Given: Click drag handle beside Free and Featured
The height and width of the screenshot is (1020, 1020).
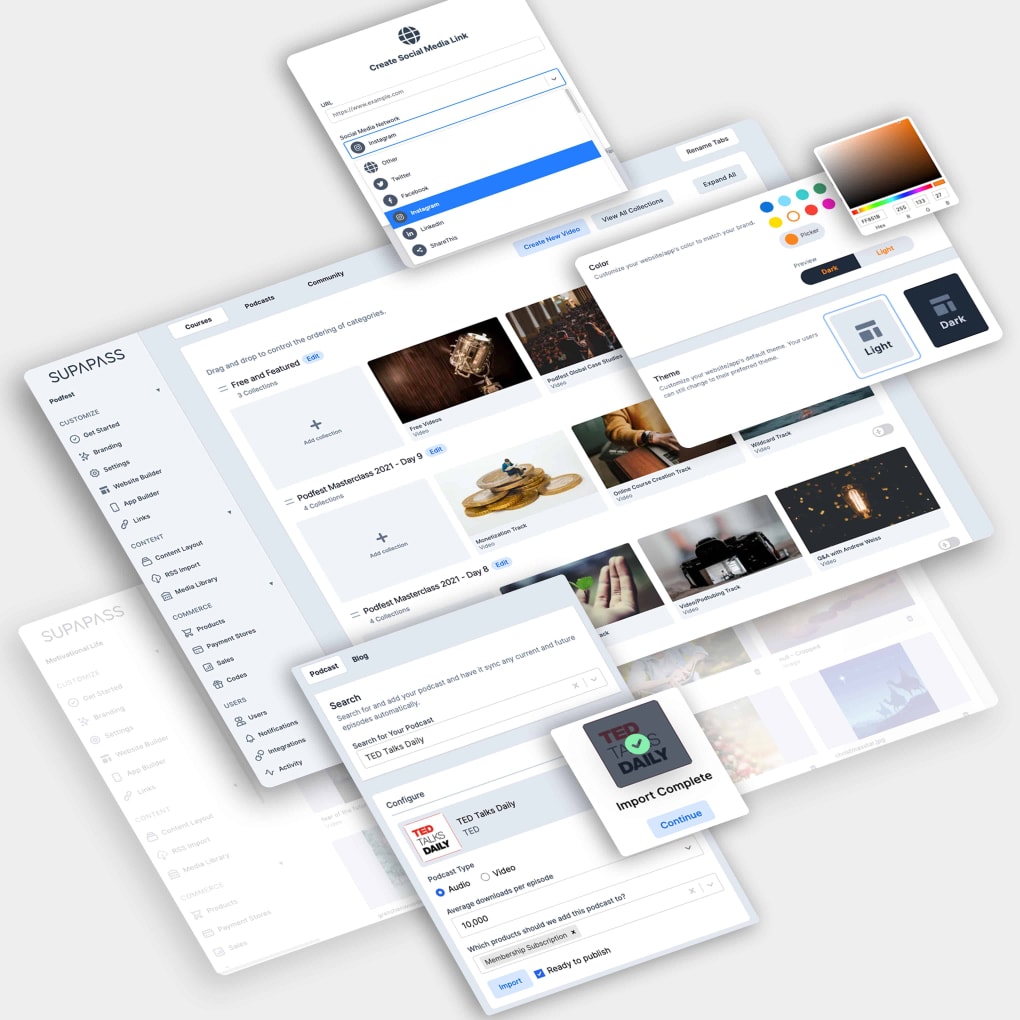Looking at the screenshot, I should (223, 388).
